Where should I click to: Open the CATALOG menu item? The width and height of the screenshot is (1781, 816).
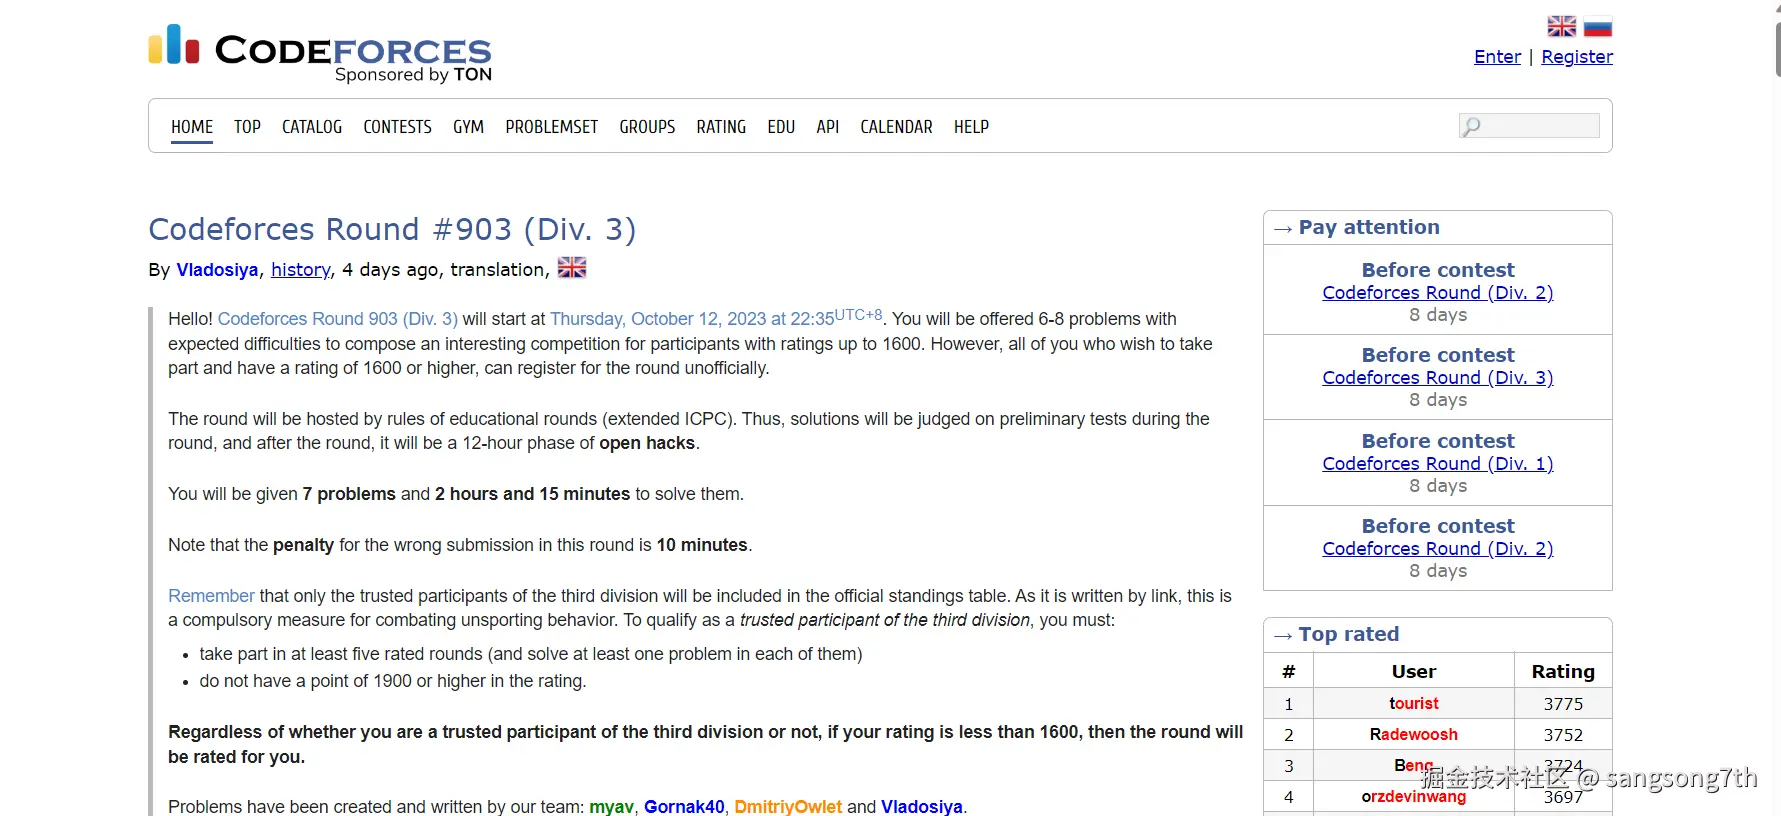pos(312,127)
